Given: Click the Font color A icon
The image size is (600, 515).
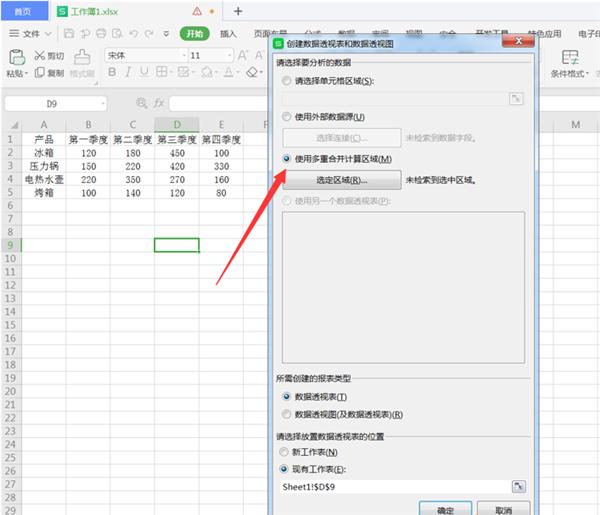Looking at the screenshot, I should click(228, 72).
